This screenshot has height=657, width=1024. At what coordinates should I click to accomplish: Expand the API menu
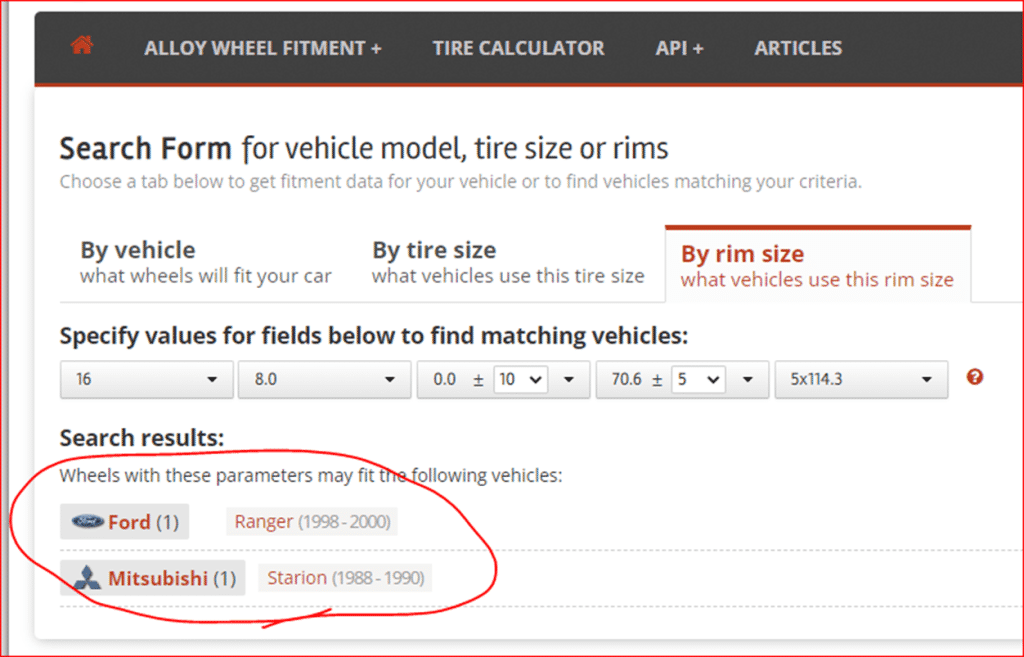(679, 48)
